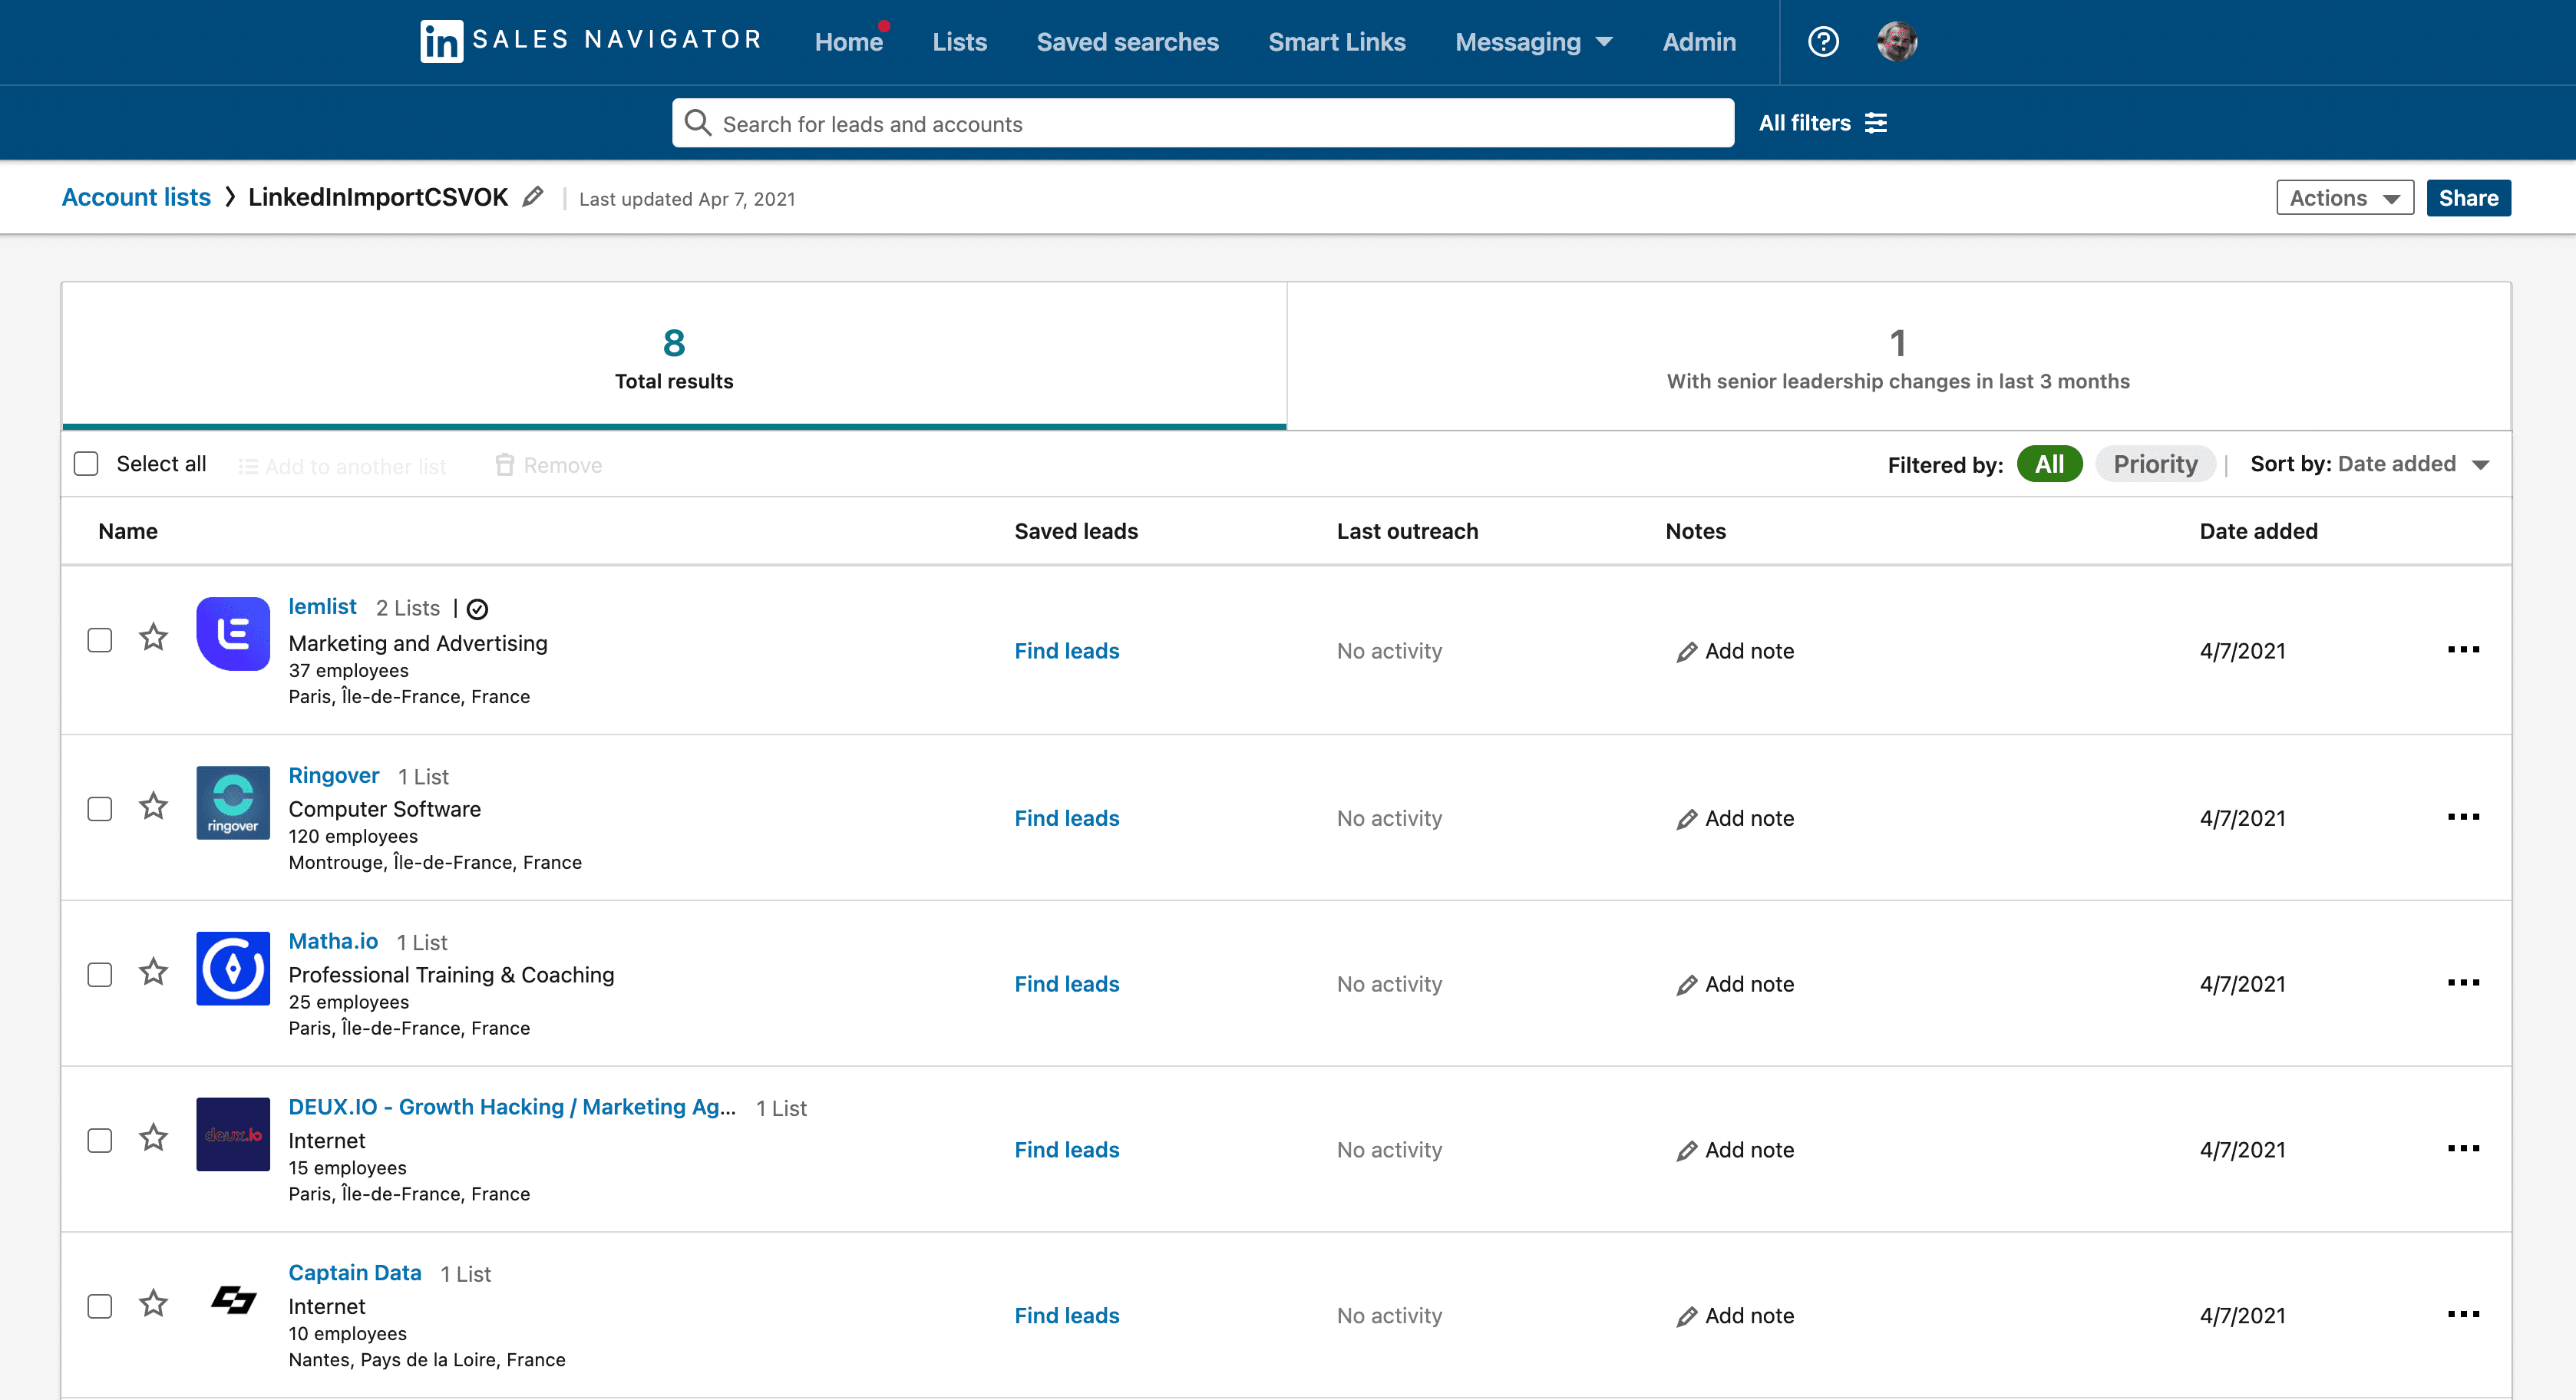Star the lemlist account
This screenshot has width=2576, height=1400.
(x=153, y=637)
